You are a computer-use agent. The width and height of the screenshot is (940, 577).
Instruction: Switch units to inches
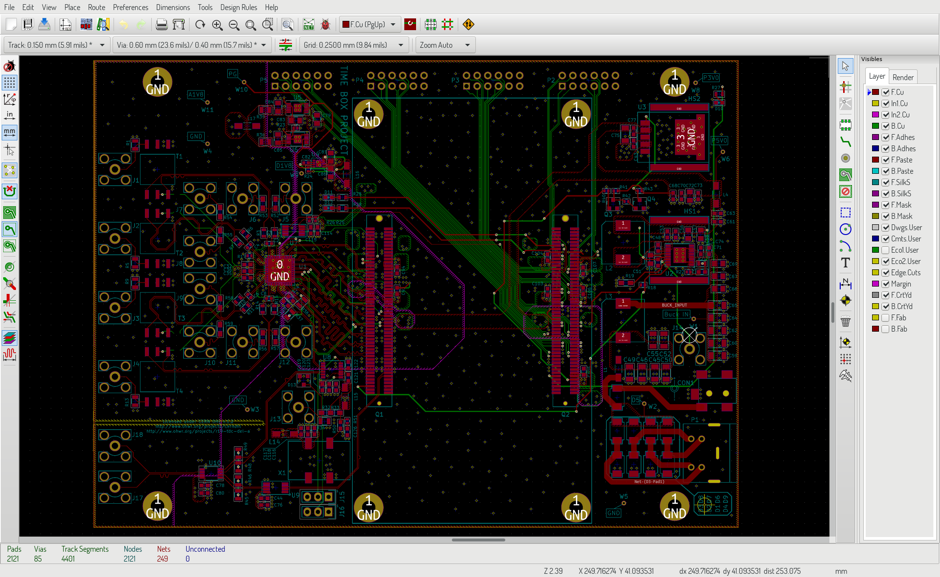coord(10,115)
